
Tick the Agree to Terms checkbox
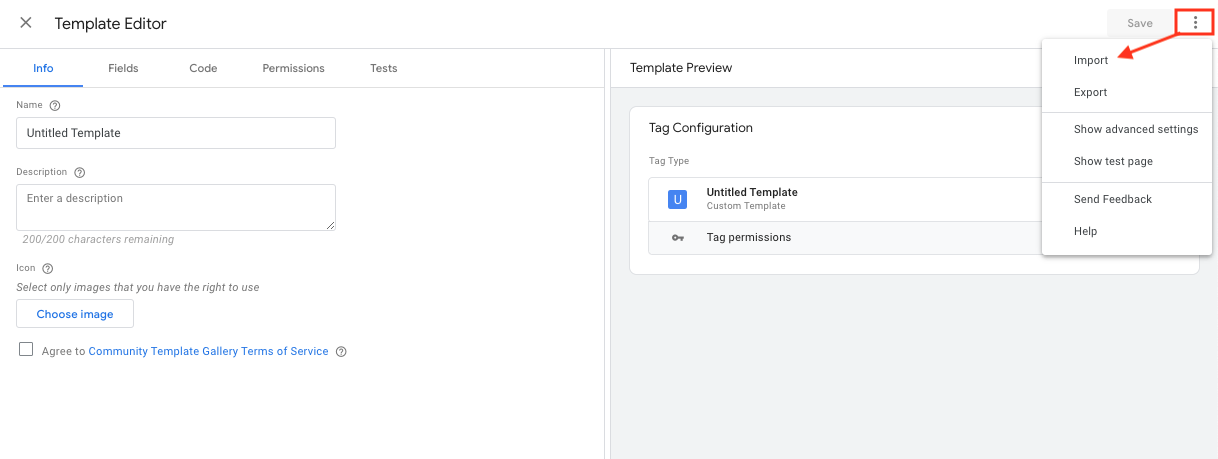coord(26,350)
